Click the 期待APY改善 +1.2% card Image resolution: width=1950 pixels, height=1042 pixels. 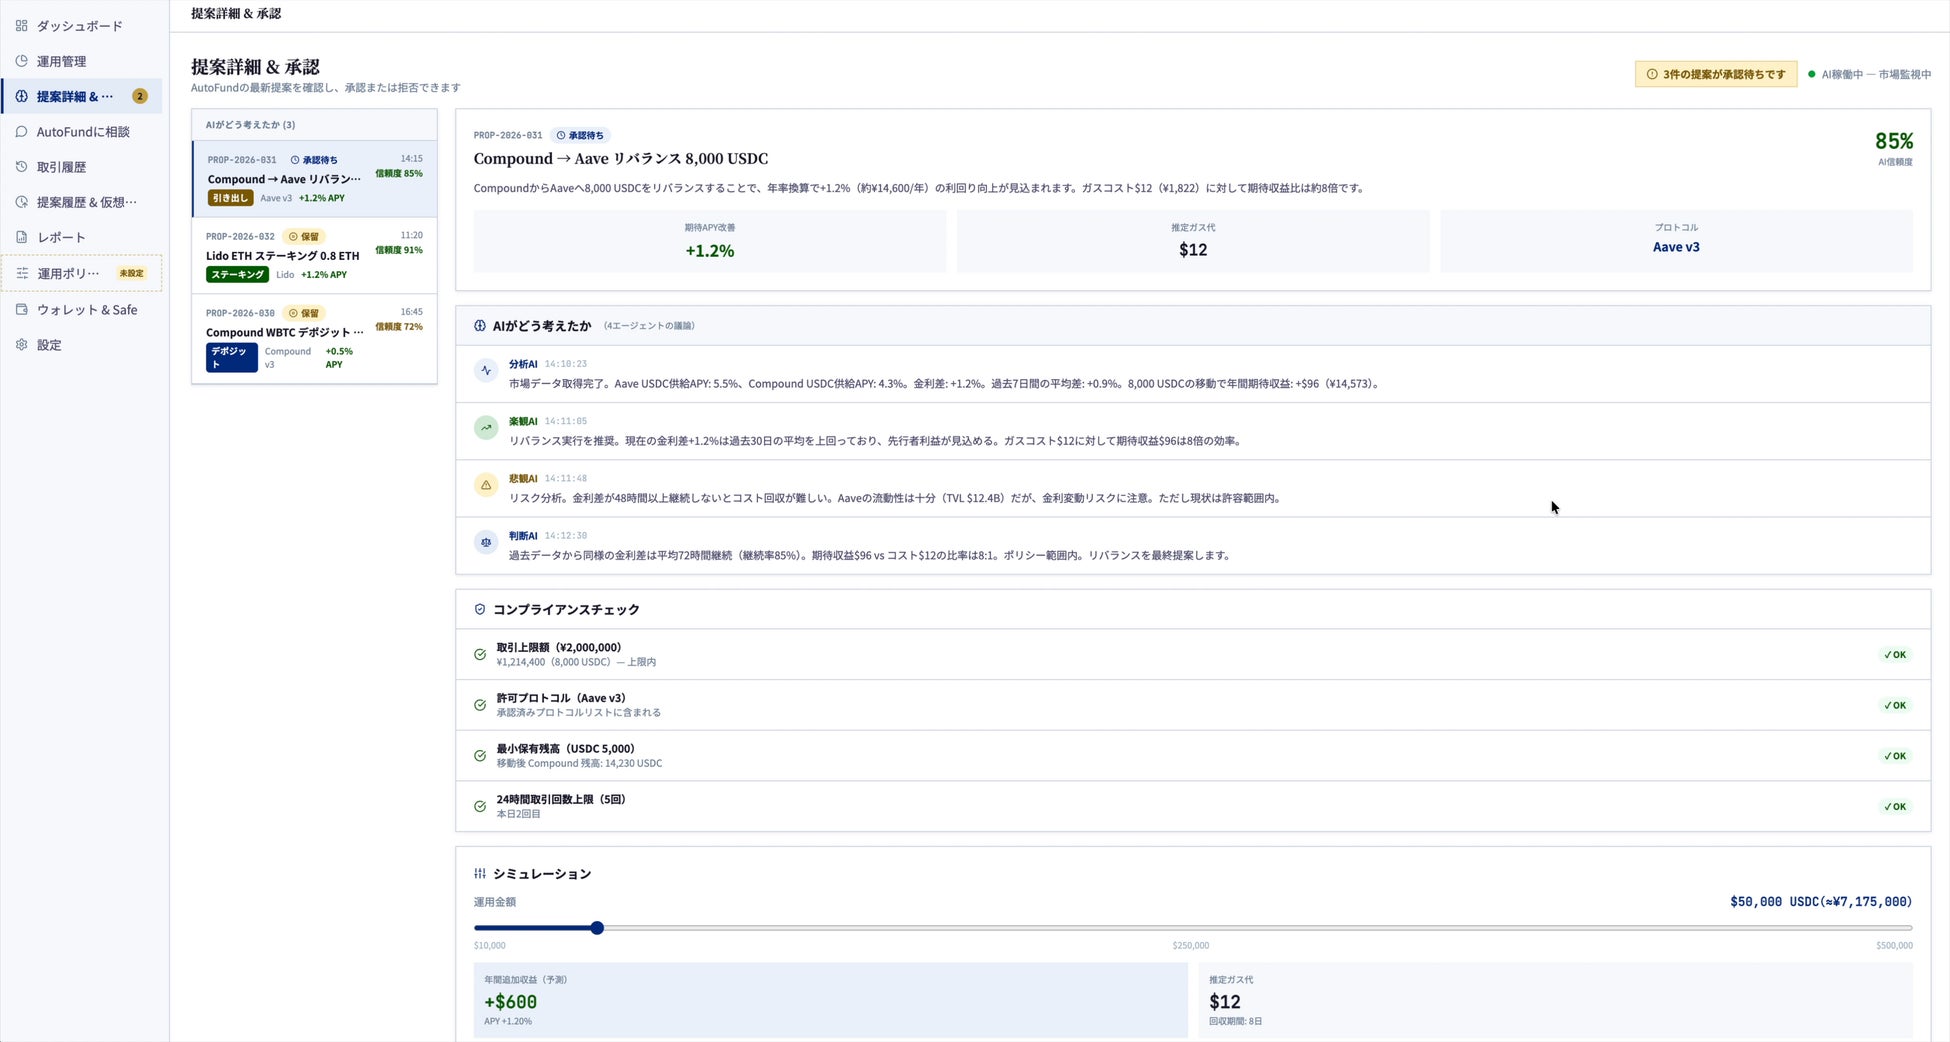[x=710, y=241]
